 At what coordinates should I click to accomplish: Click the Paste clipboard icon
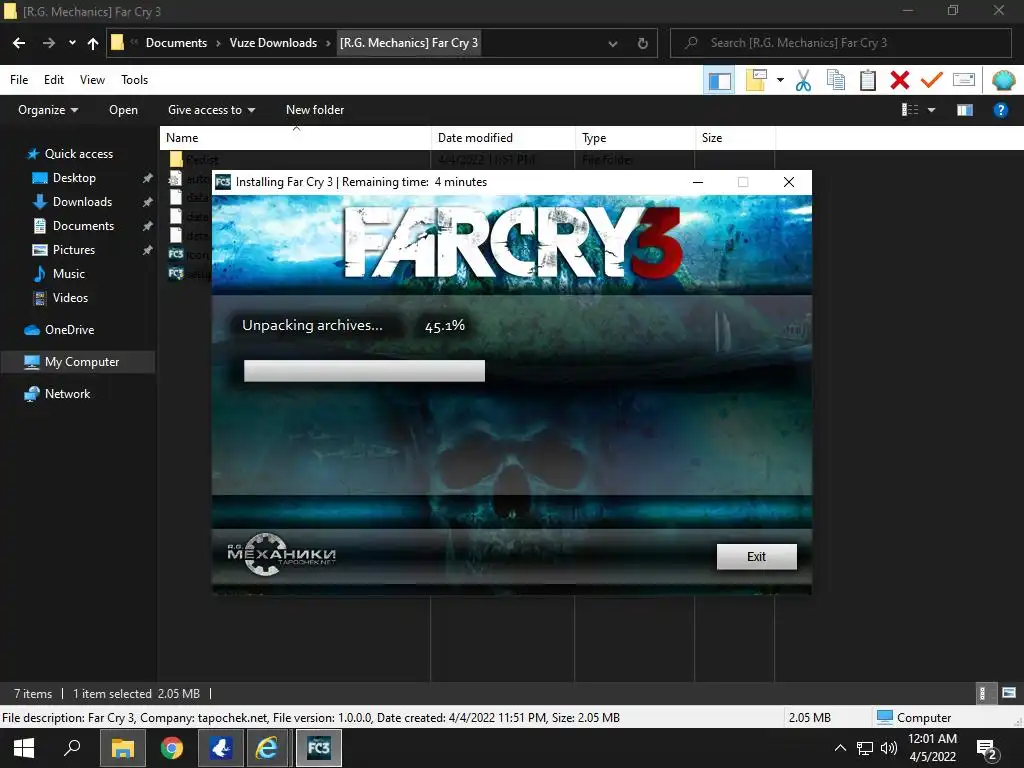[x=867, y=81]
